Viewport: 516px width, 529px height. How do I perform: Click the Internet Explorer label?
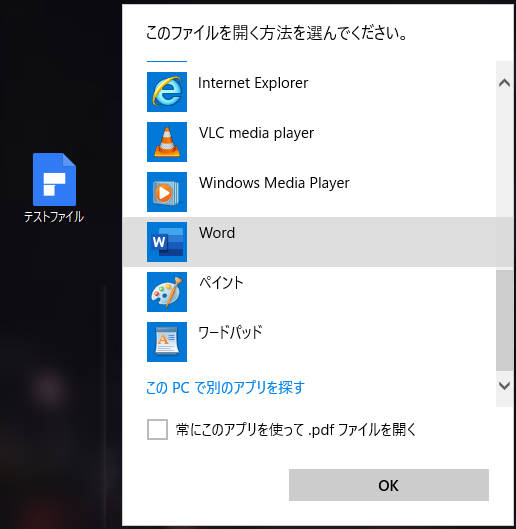click(x=253, y=83)
